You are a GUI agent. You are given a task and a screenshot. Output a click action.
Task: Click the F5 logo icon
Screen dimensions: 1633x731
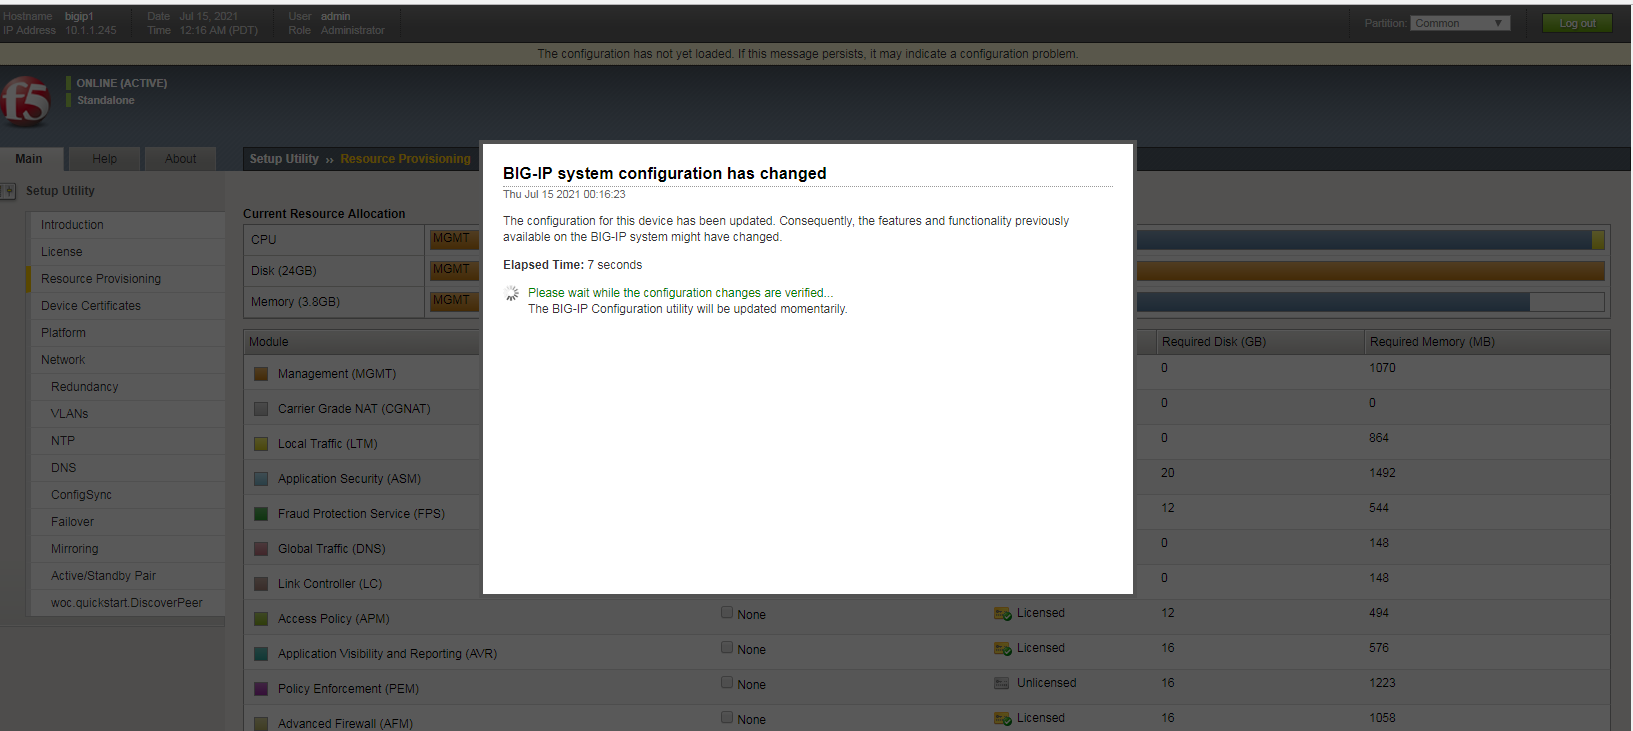tap(26, 101)
